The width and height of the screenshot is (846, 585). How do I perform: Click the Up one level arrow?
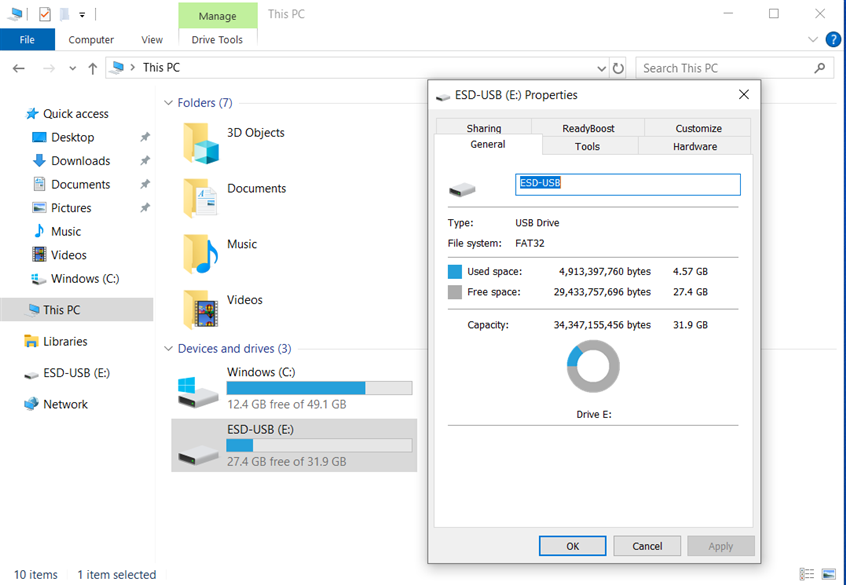click(x=93, y=69)
